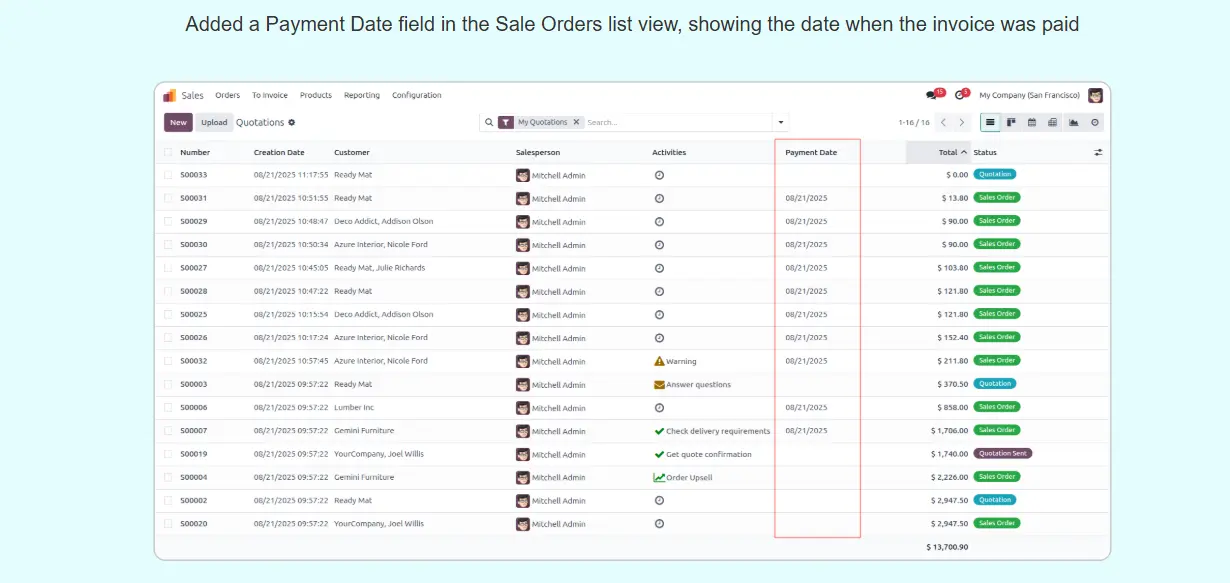
Task: Click into the Search input field
Action: pyautogui.click(x=670, y=123)
